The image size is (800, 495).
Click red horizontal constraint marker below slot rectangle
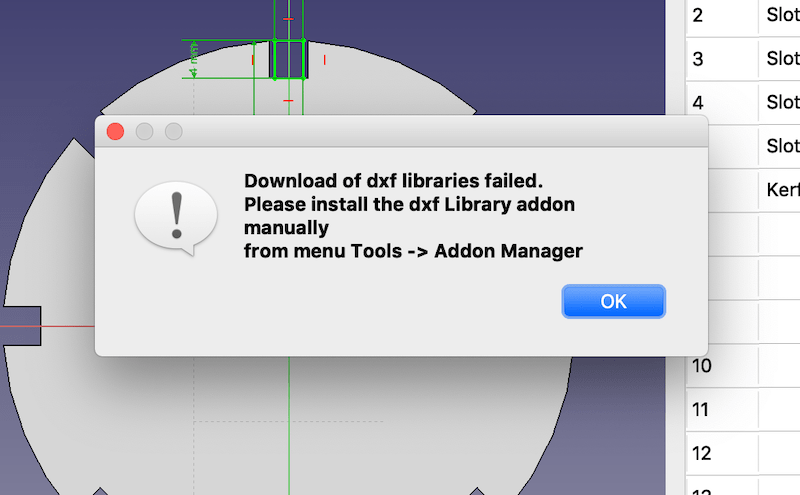tap(288, 101)
